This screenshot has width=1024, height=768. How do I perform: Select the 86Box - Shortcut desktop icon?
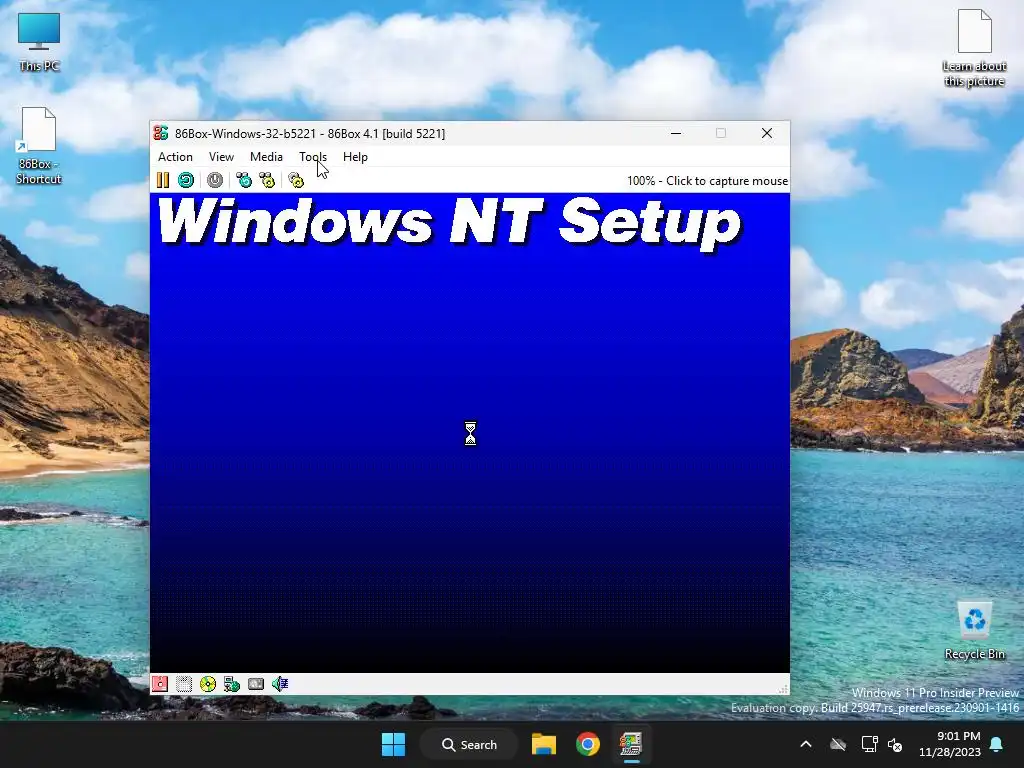pos(39,146)
